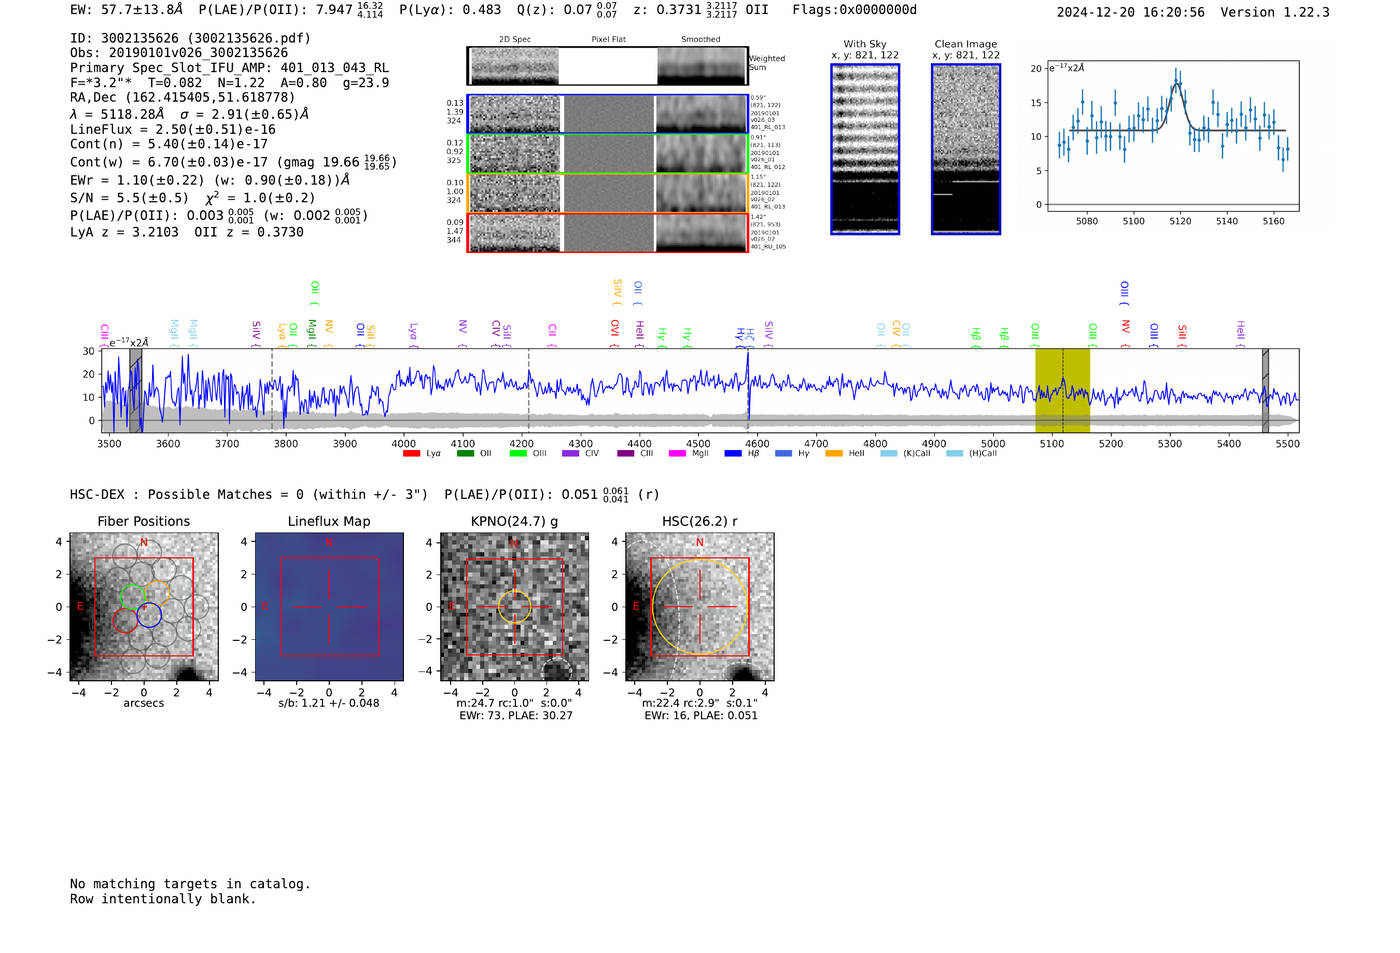This screenshot has height=953, width=1400.
Task: Click the emission line Gaussian fit plot
Action: point(1172,136)
